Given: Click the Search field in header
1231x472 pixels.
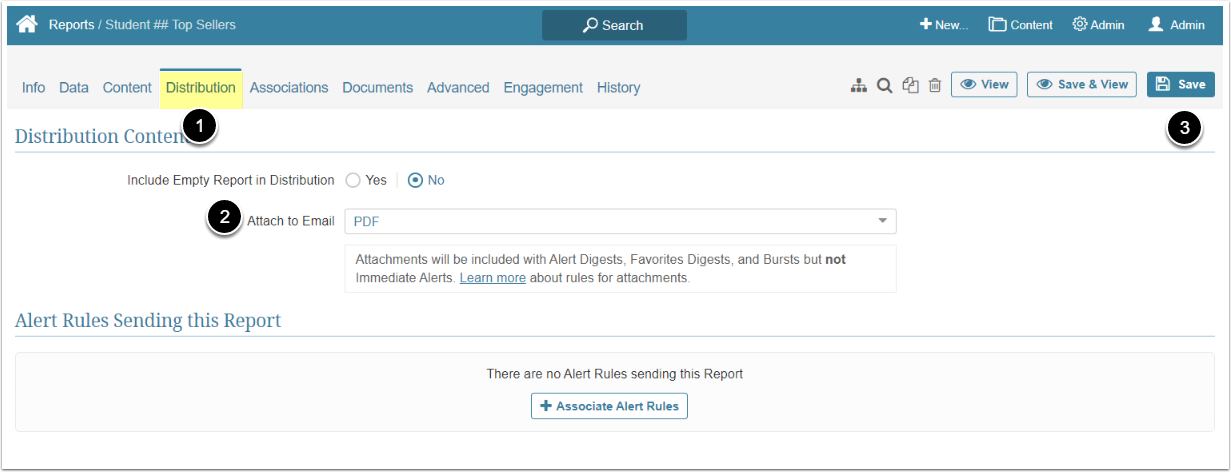Looking at the screenshot, I should [614, 25].
